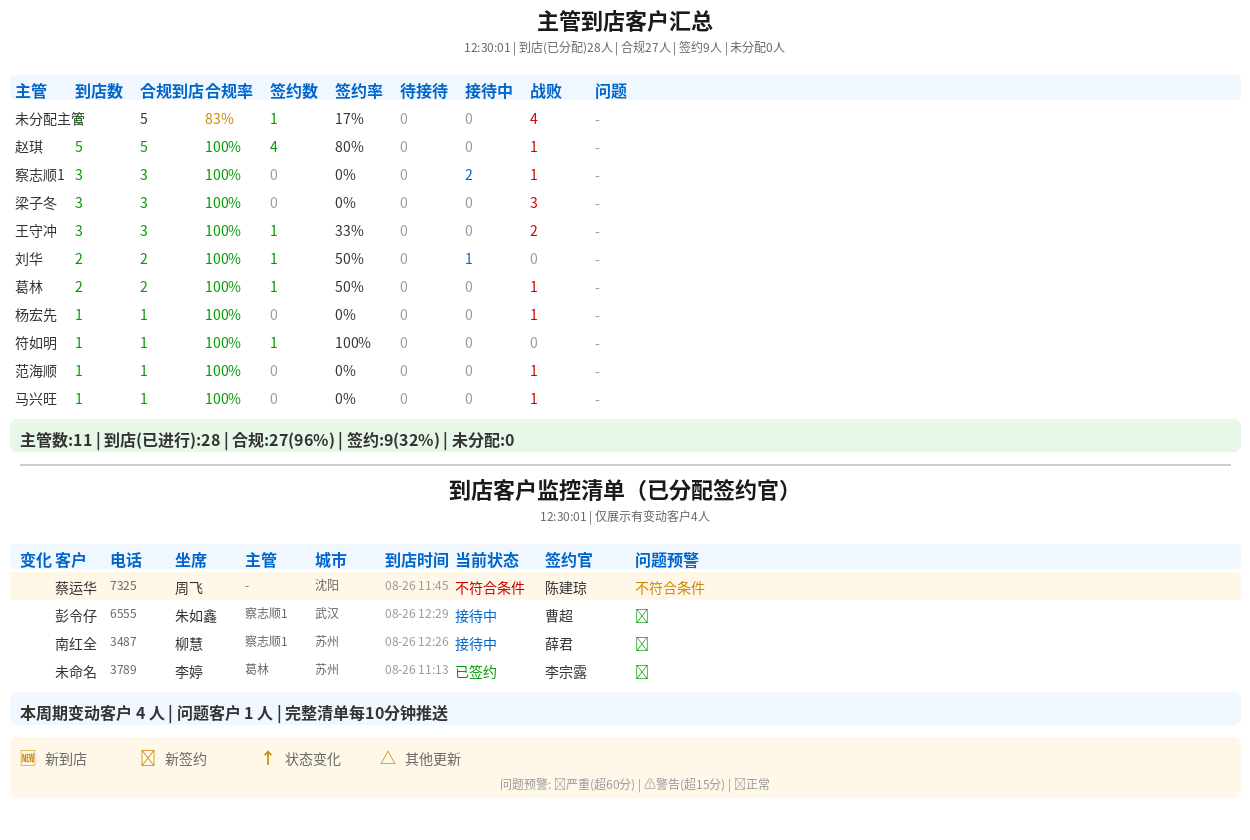Select supervisor 符如明
The height and width of the screenshot is (840, 1250).
[36, 343]
